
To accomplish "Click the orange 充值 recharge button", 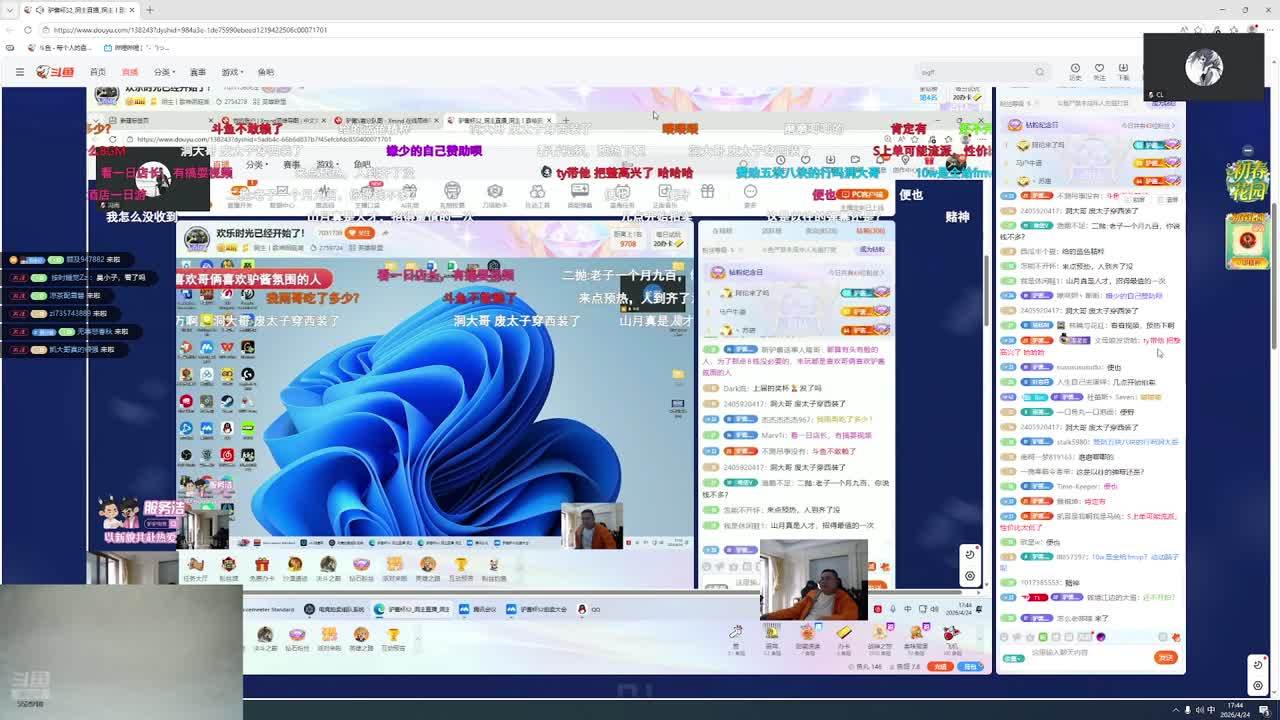I will [x=941, y=666].
